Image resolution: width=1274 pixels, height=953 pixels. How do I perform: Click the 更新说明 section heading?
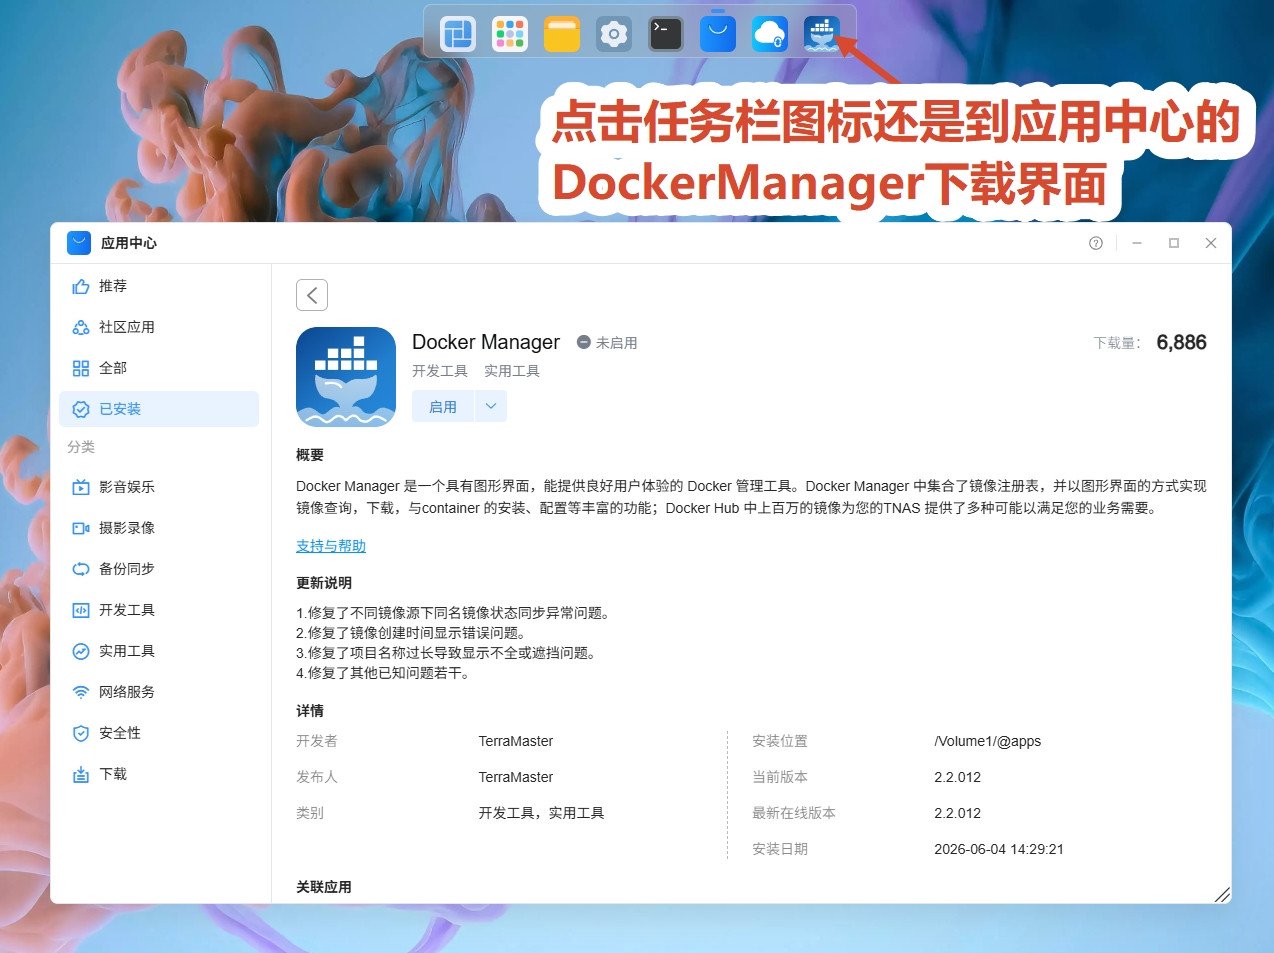coord(324,583)
